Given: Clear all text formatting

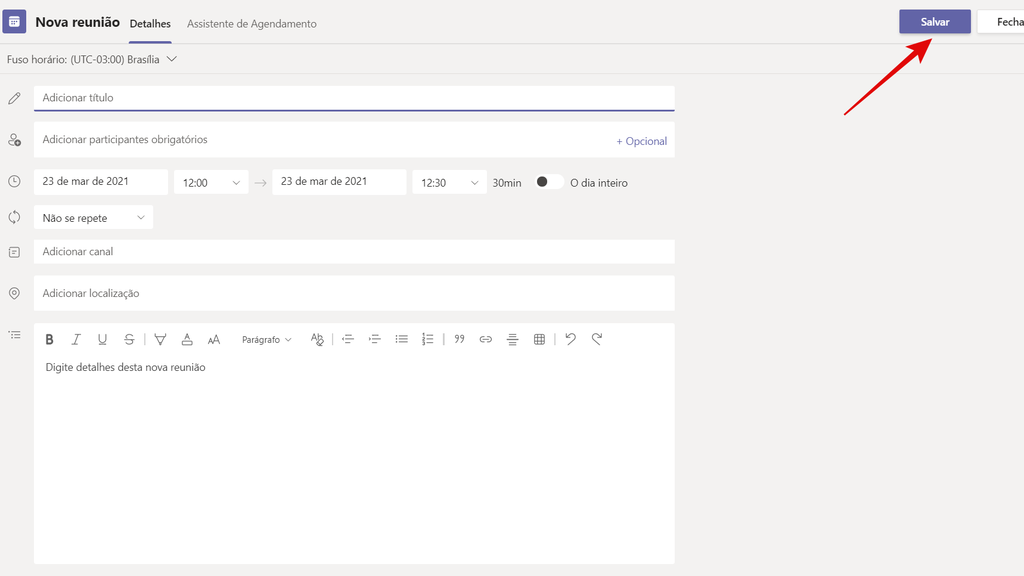Looking at the screenshot, I should [317, 339].
